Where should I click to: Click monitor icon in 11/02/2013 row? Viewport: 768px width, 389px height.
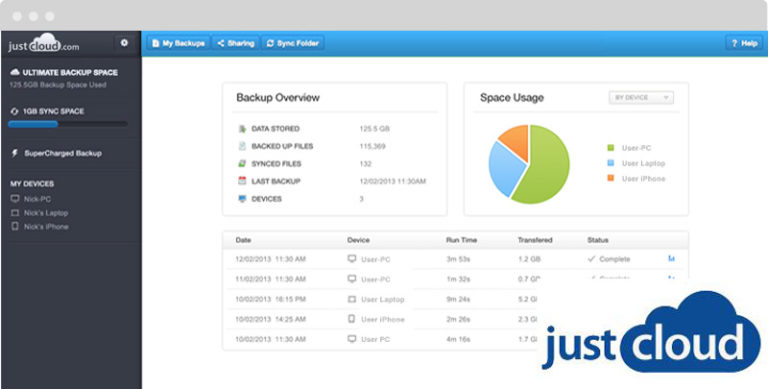click(x=352, y=279)
